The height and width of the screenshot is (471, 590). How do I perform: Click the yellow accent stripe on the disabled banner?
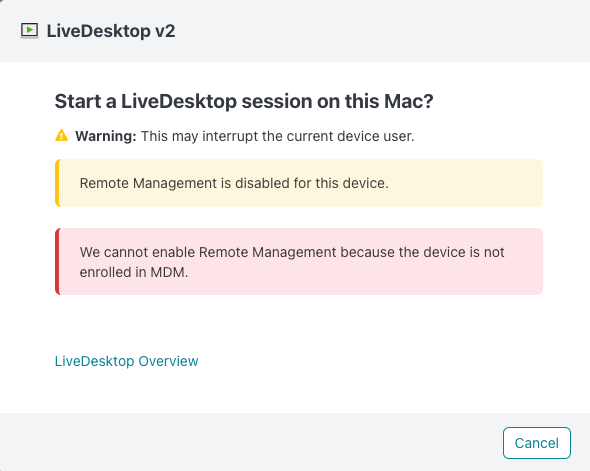pos(57,183)
